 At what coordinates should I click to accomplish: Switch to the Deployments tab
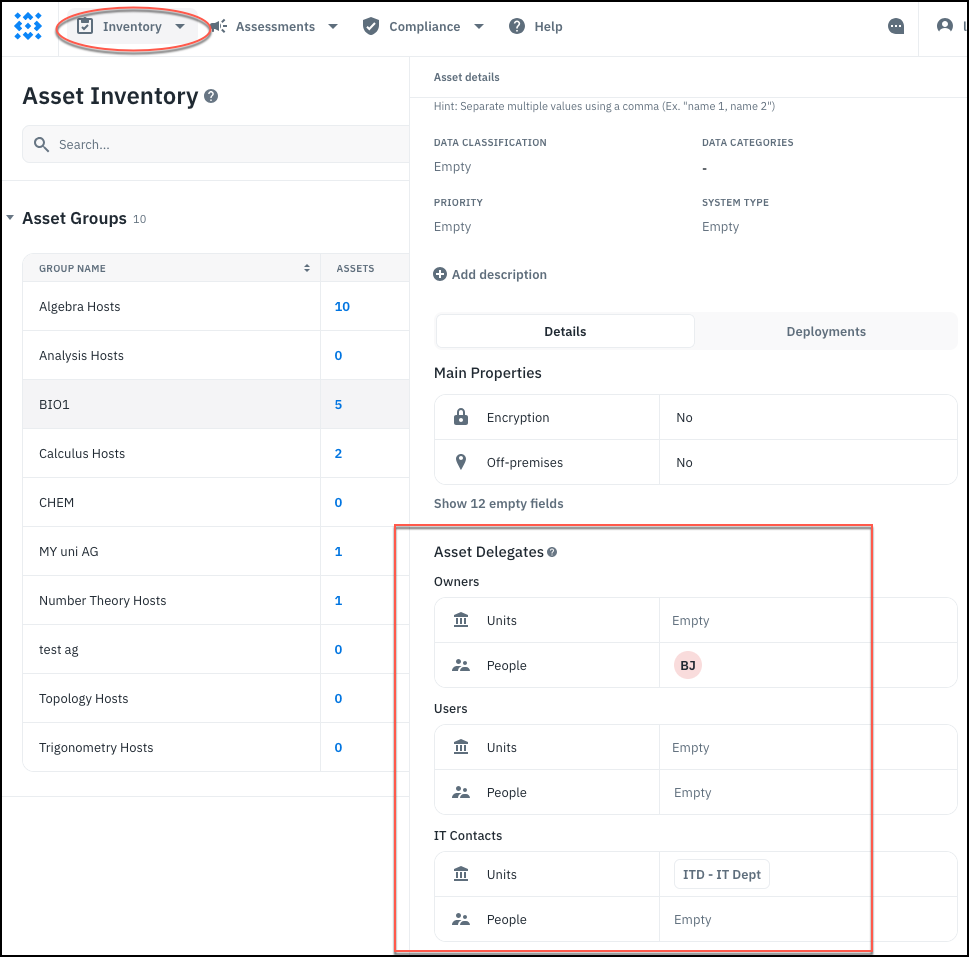click(826, 331)
